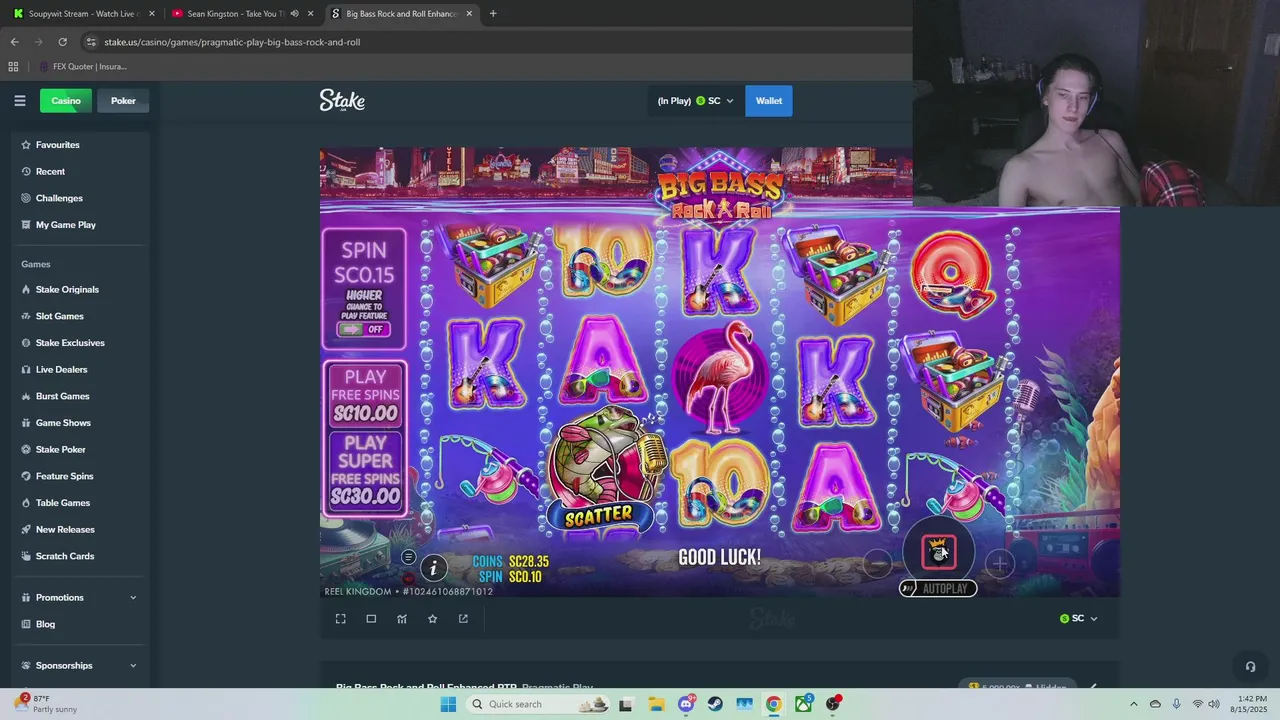Expand the Sponsorships menu

pyautogui.click(x=80, y=666)
